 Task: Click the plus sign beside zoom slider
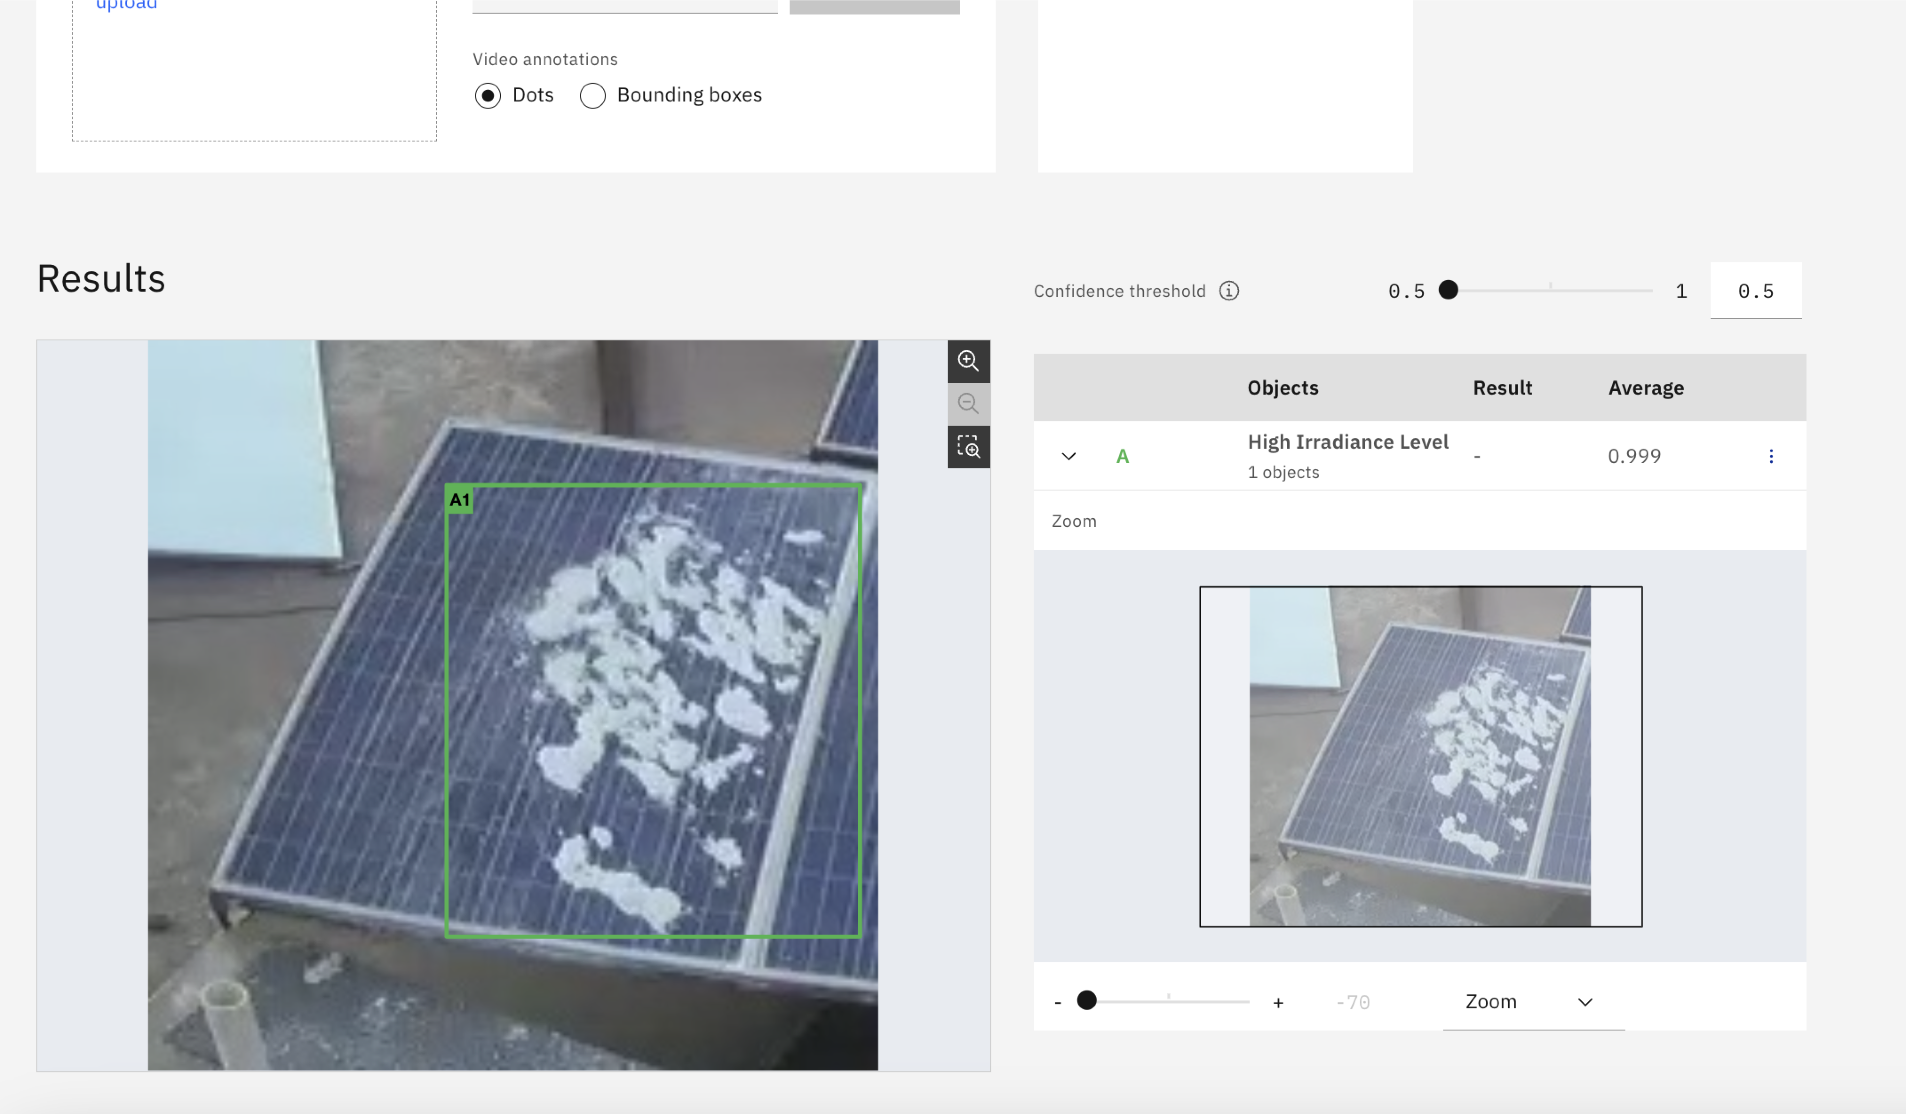tap(1278, 1002)
